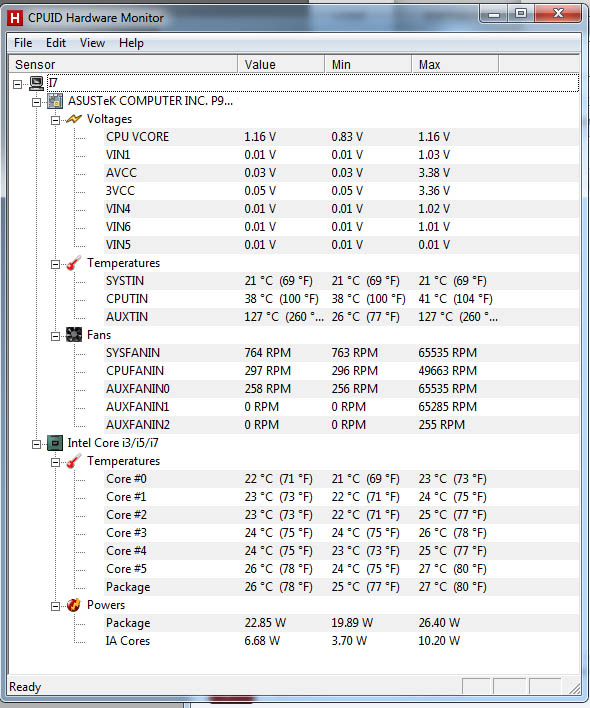The width and height of the screenshot is (590, 708).
Task: Collapse the Powers section
Action: click(55, 606)
